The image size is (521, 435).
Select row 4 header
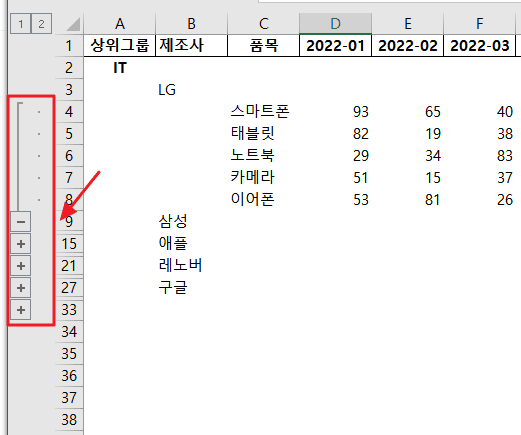(69, 112)
